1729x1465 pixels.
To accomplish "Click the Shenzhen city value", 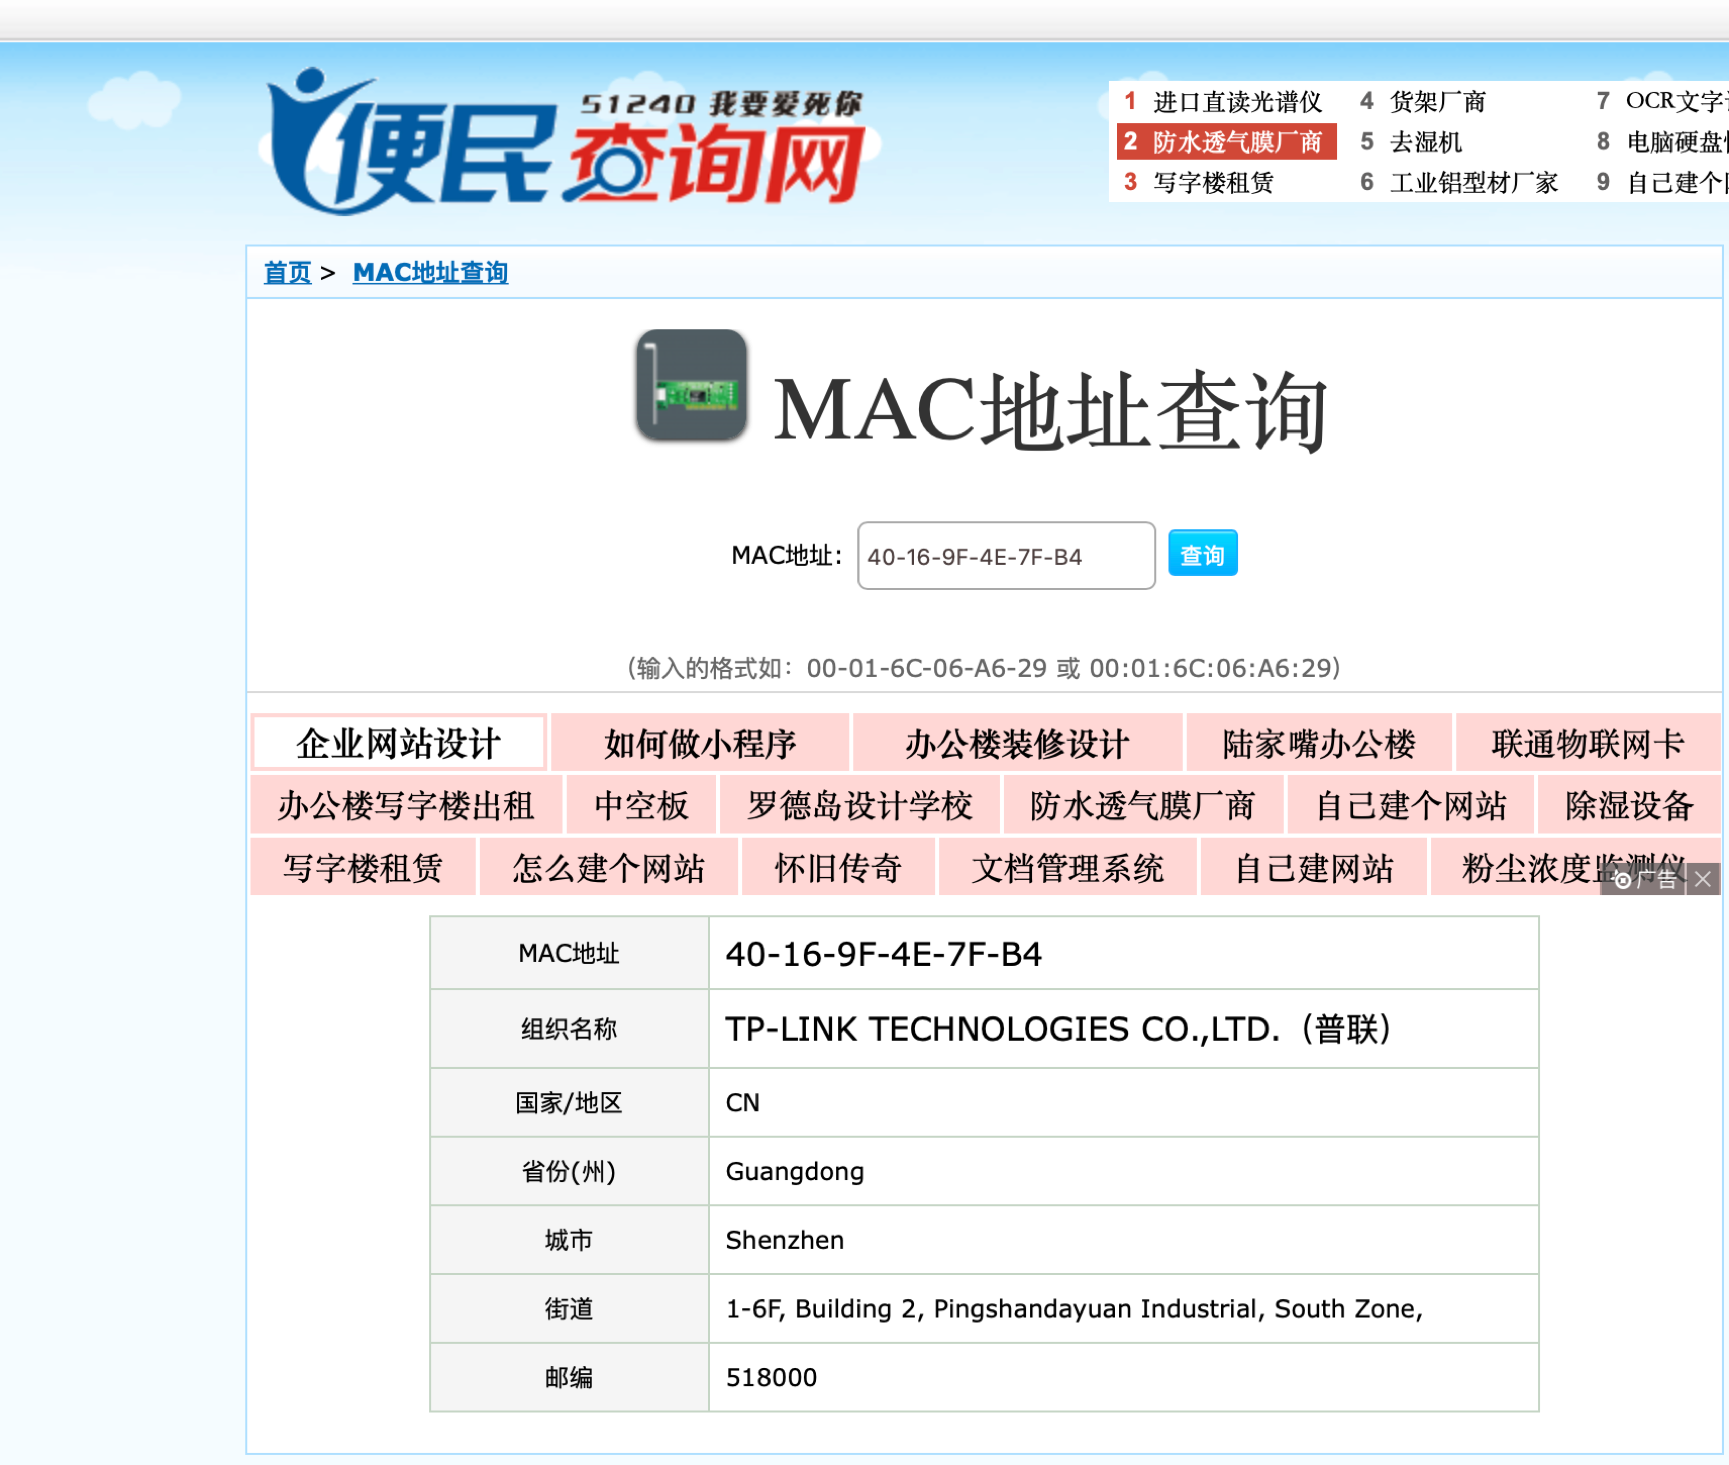I will pos(785,1240).
